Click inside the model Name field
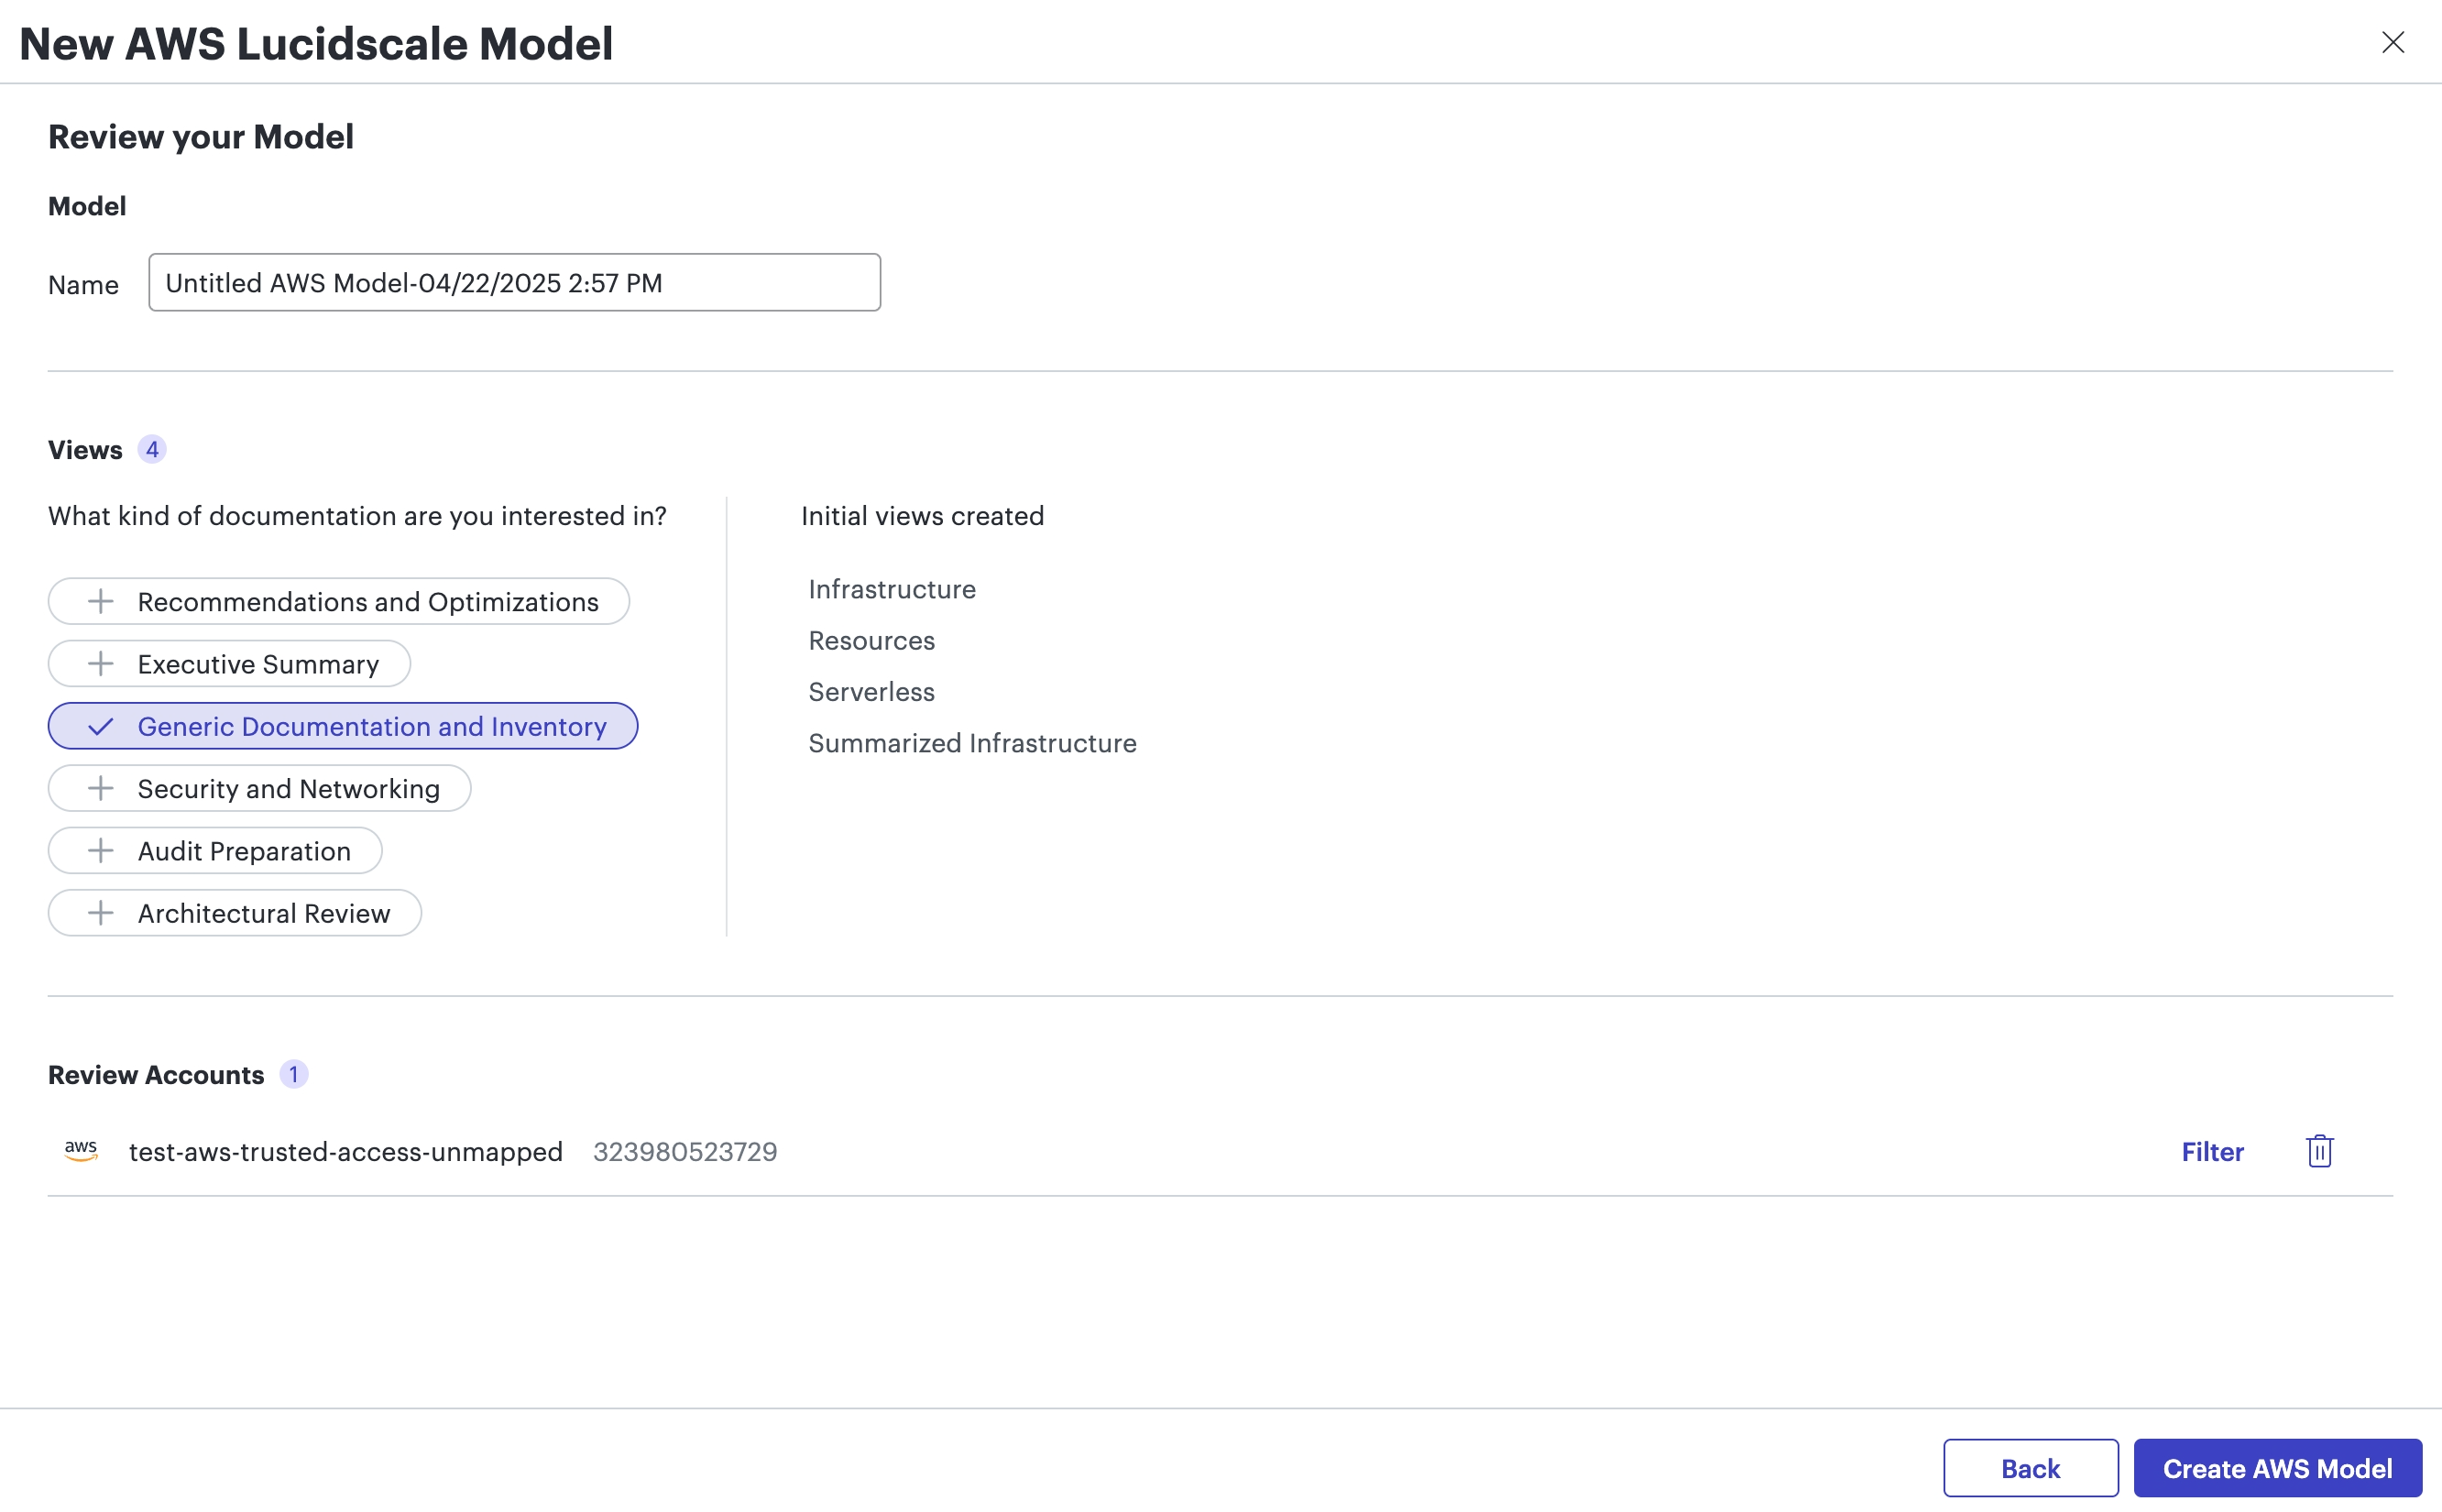The width and height of the screenshot is (2442, 1512). click(513, 282)
